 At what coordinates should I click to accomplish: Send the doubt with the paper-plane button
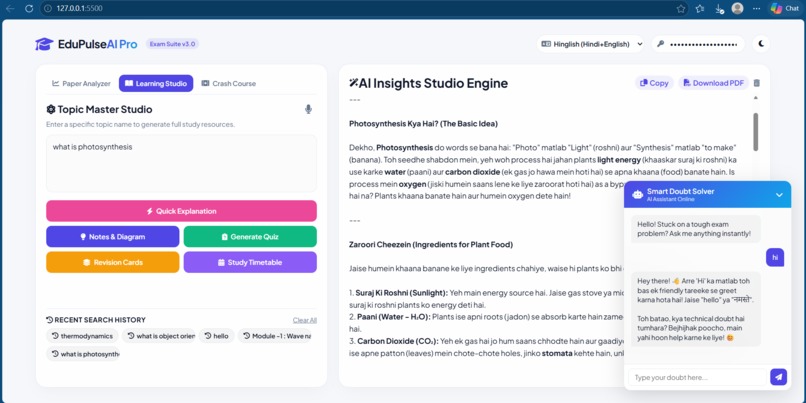778,377
